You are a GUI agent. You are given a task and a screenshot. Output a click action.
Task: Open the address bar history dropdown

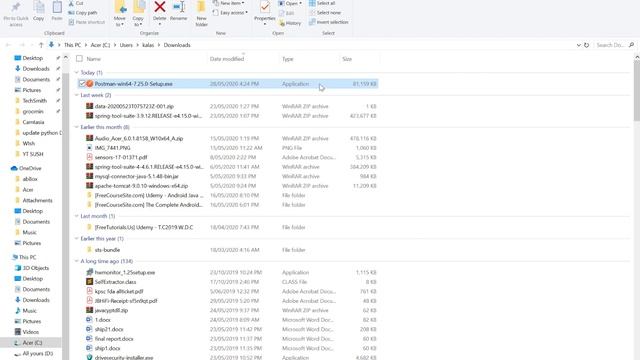tap(578, 45)
